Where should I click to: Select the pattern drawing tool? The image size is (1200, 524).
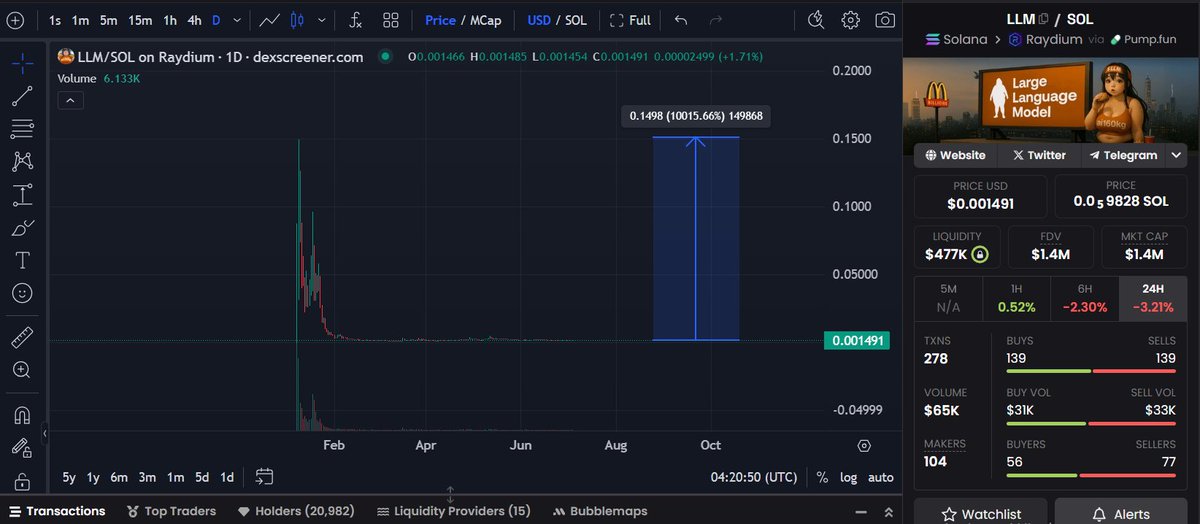pyautogui.click(x=22, y=161)
